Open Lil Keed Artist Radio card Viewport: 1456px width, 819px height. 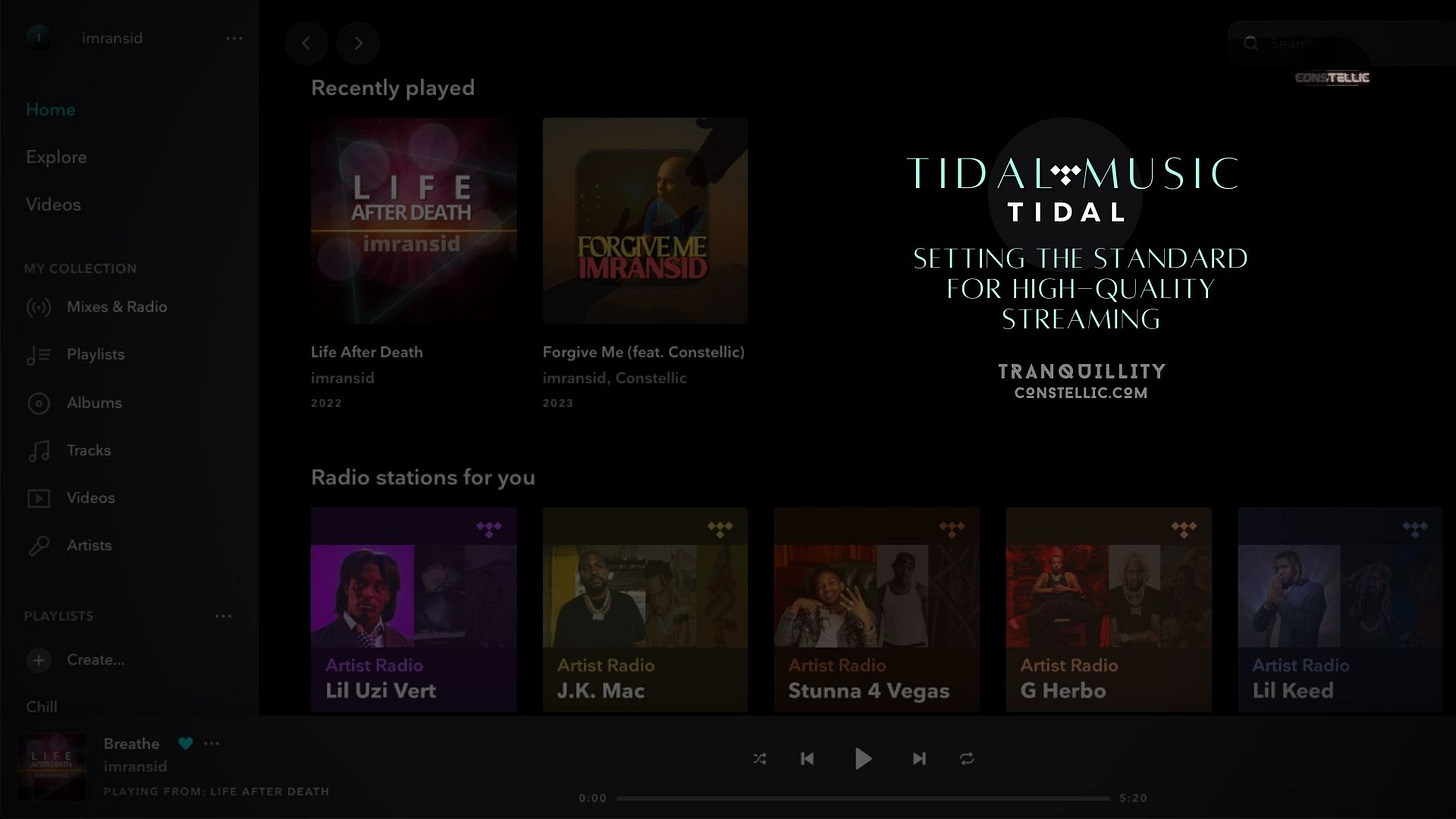tap(1340, 610)
